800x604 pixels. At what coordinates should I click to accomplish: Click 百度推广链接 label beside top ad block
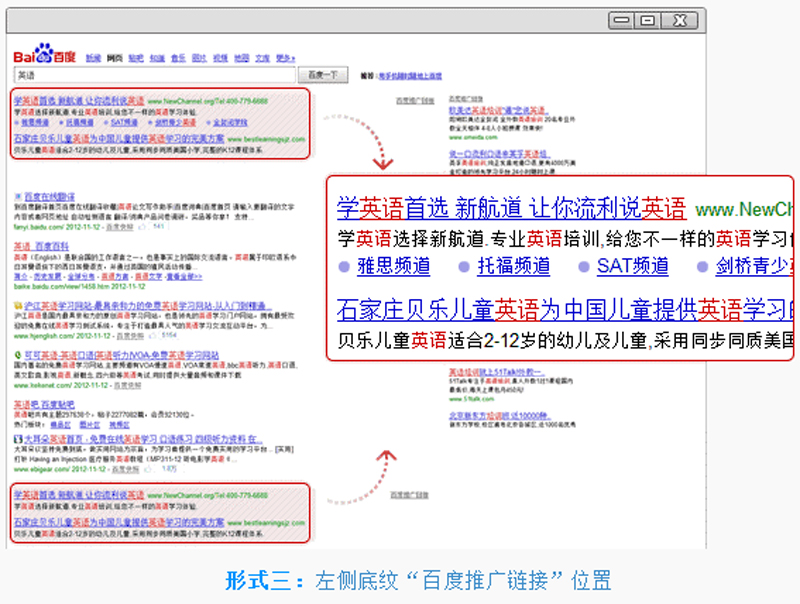pyautogui.click(x=415, y=101)
